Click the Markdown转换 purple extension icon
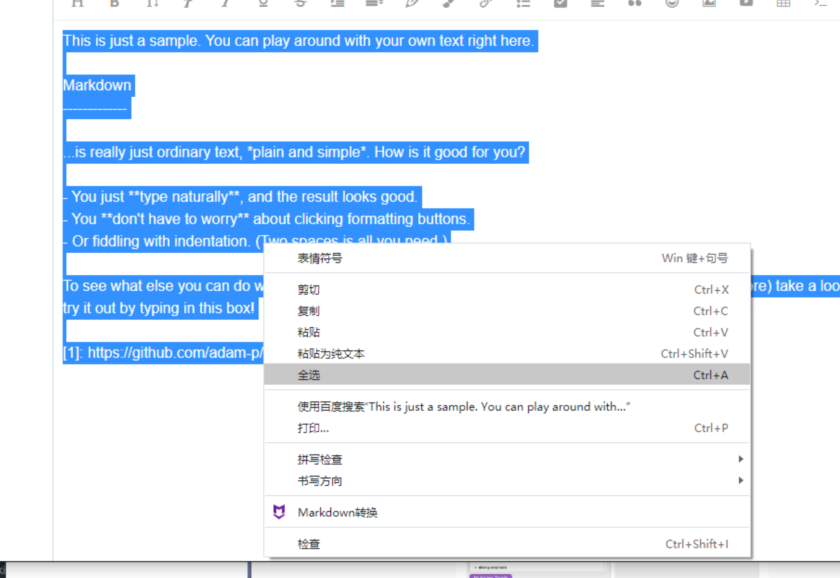Viewport: 840px width, 578px height. pyautogui.click(x=279, y=512)
